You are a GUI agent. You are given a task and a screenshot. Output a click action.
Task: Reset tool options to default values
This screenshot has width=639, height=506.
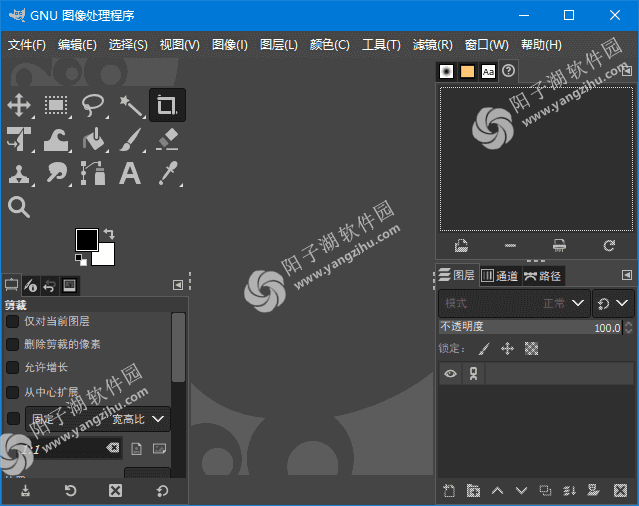(x=162, y=491)
